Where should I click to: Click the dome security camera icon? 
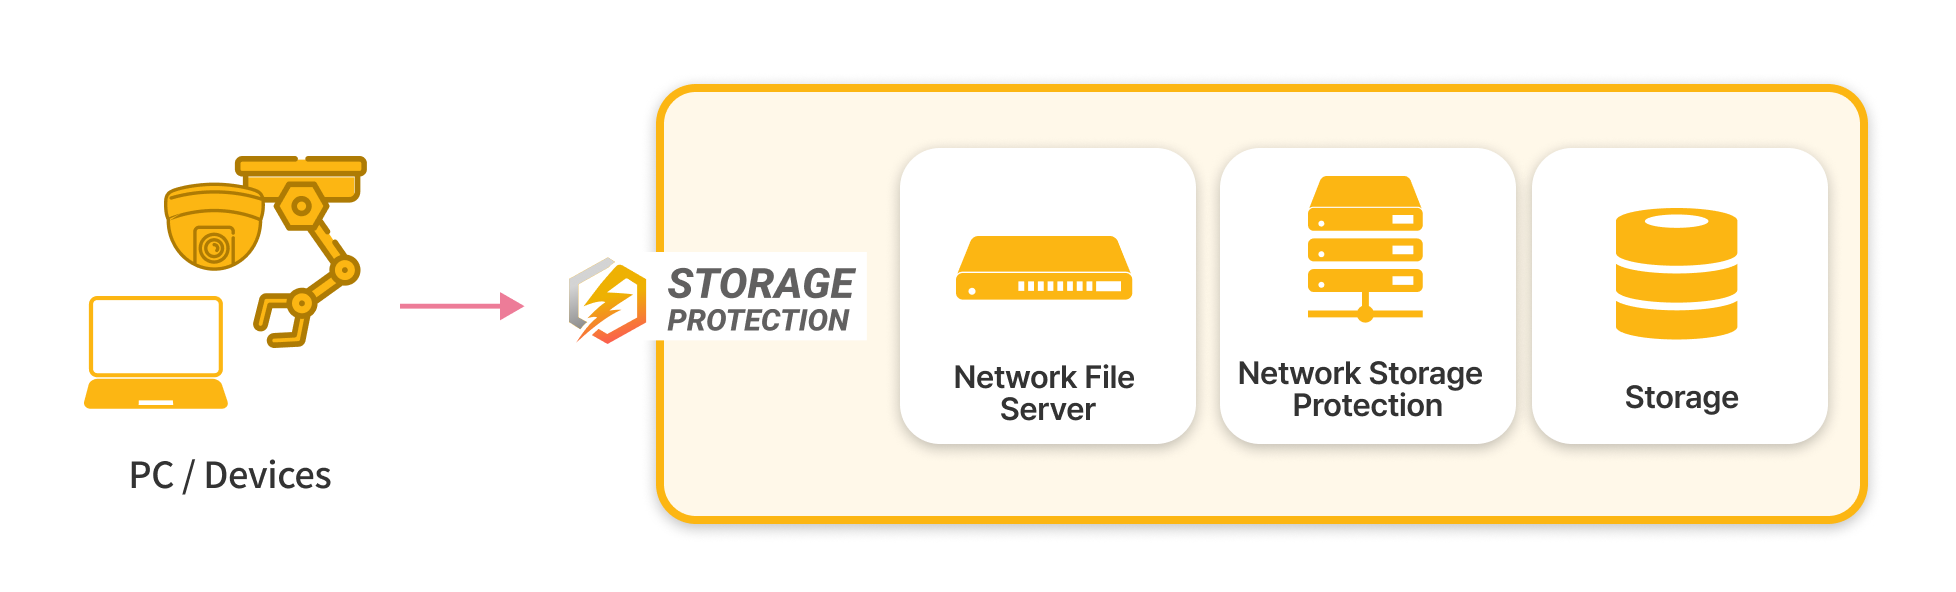tap(213, 226)
